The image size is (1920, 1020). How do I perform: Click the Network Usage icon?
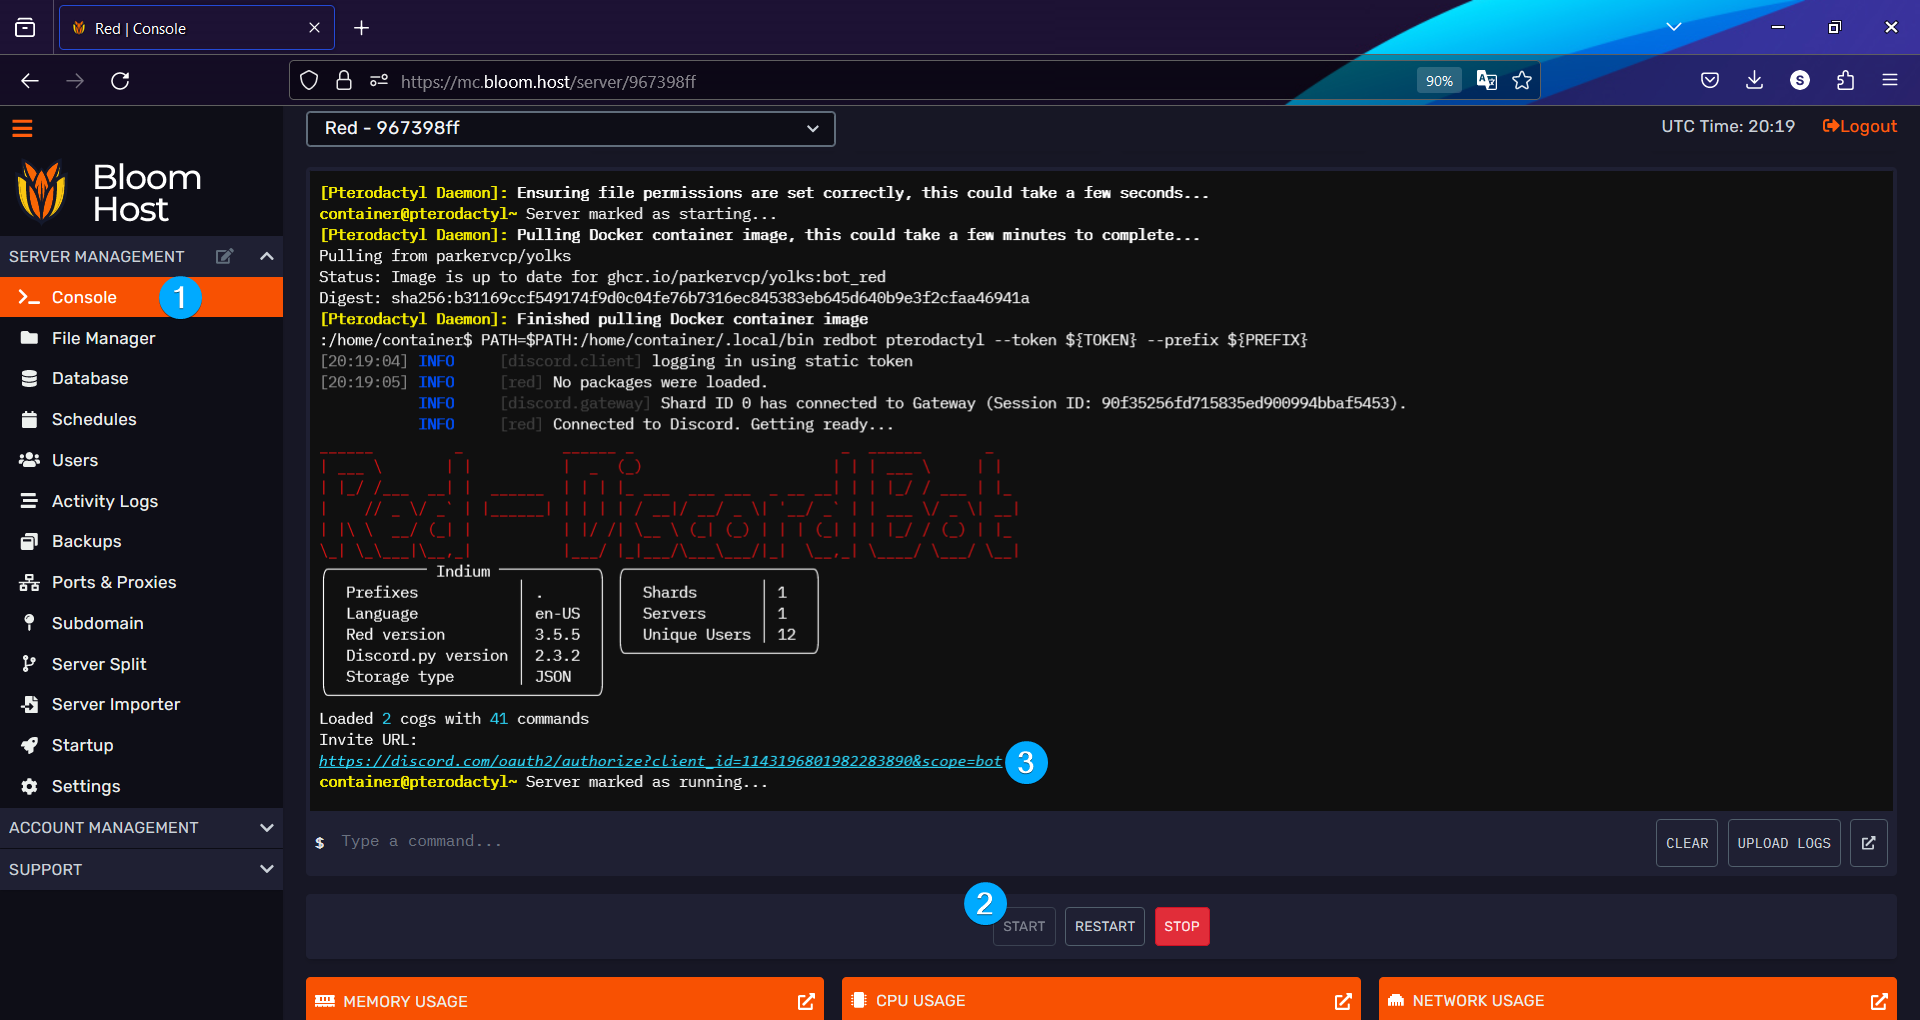[x=1396, y=1000]
